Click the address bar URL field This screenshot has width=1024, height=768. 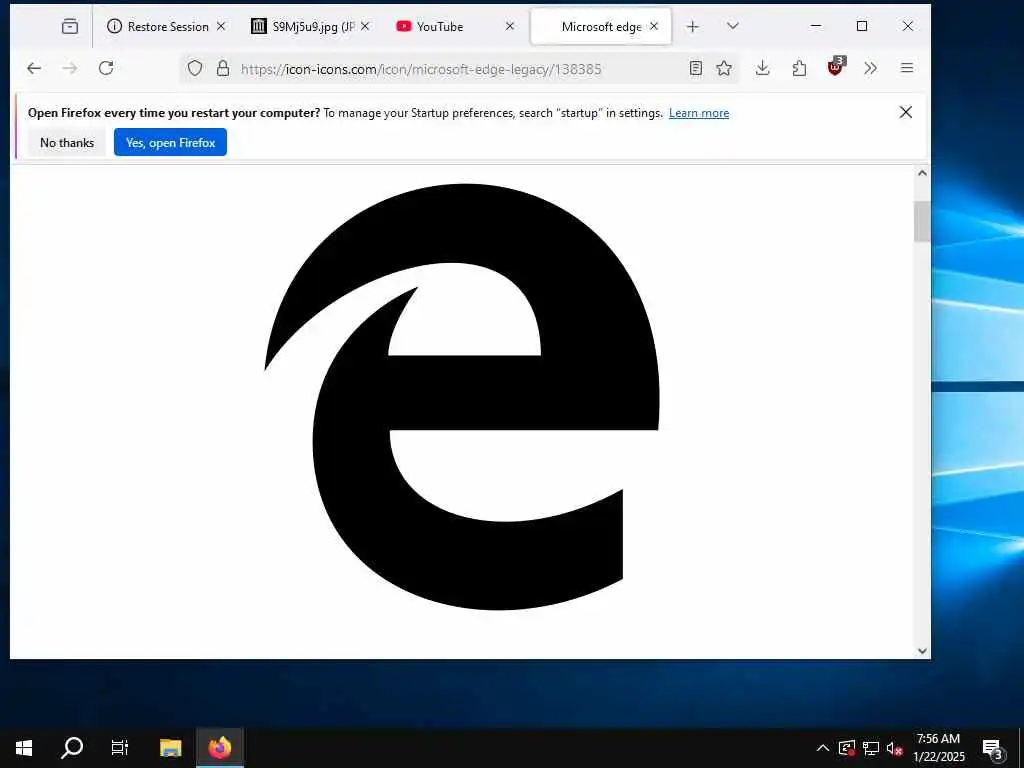click(457, 69)
